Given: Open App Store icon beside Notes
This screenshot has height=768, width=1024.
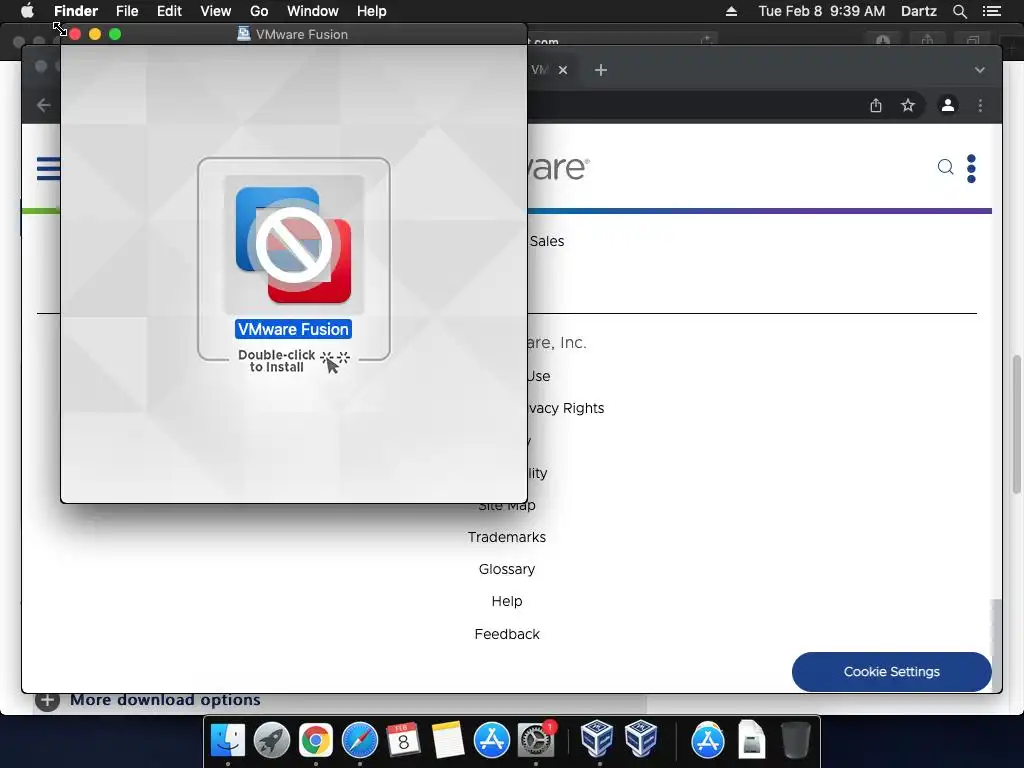Looking at the screenshot, I should (492, 740).
